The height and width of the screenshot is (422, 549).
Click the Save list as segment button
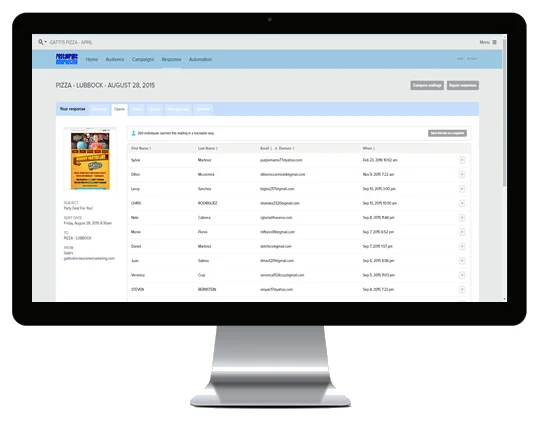(447, 133)
